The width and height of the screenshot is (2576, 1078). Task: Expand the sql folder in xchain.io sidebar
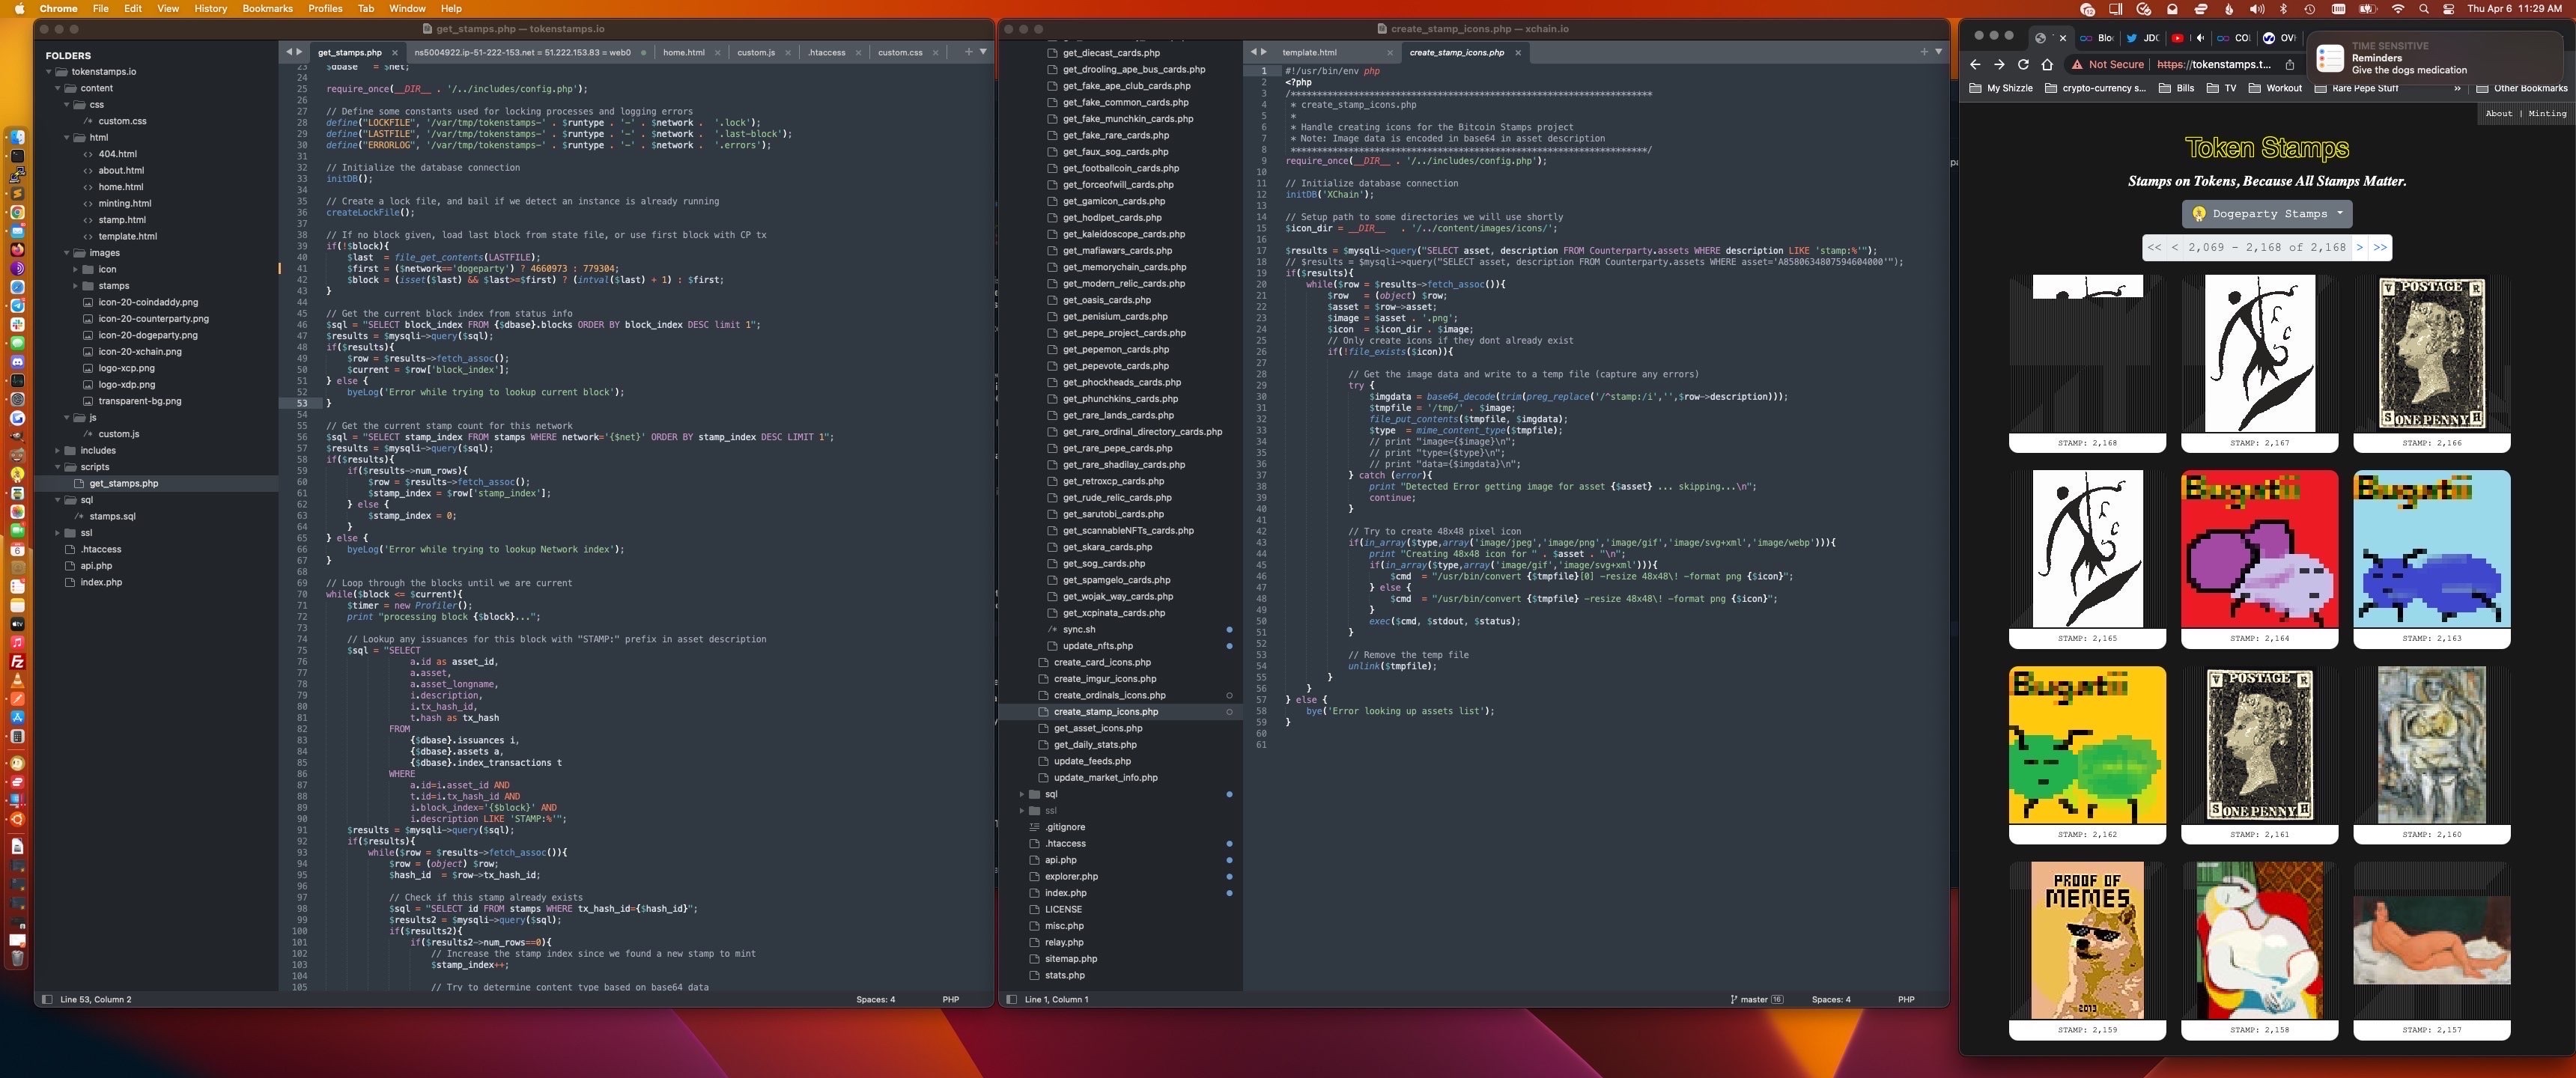tap(1022, 794)
